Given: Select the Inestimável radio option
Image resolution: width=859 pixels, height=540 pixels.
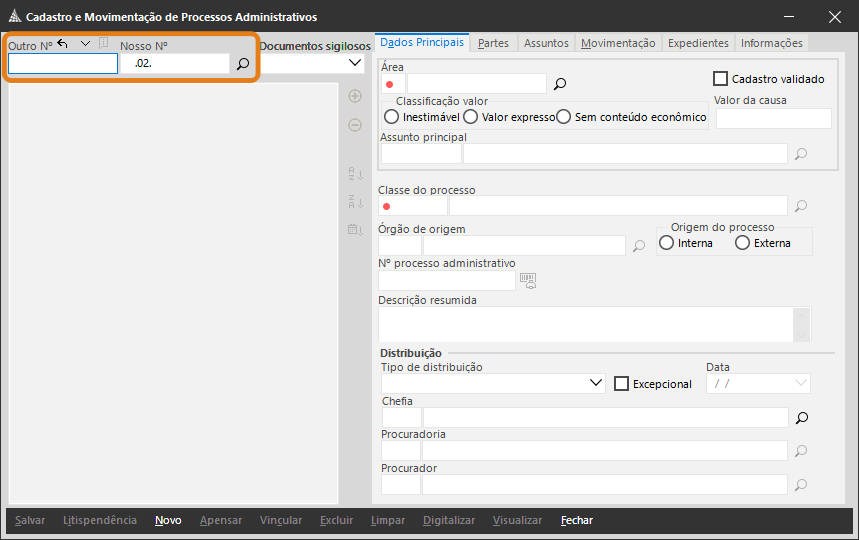Looking at the screenshot, I should [391, 117].
